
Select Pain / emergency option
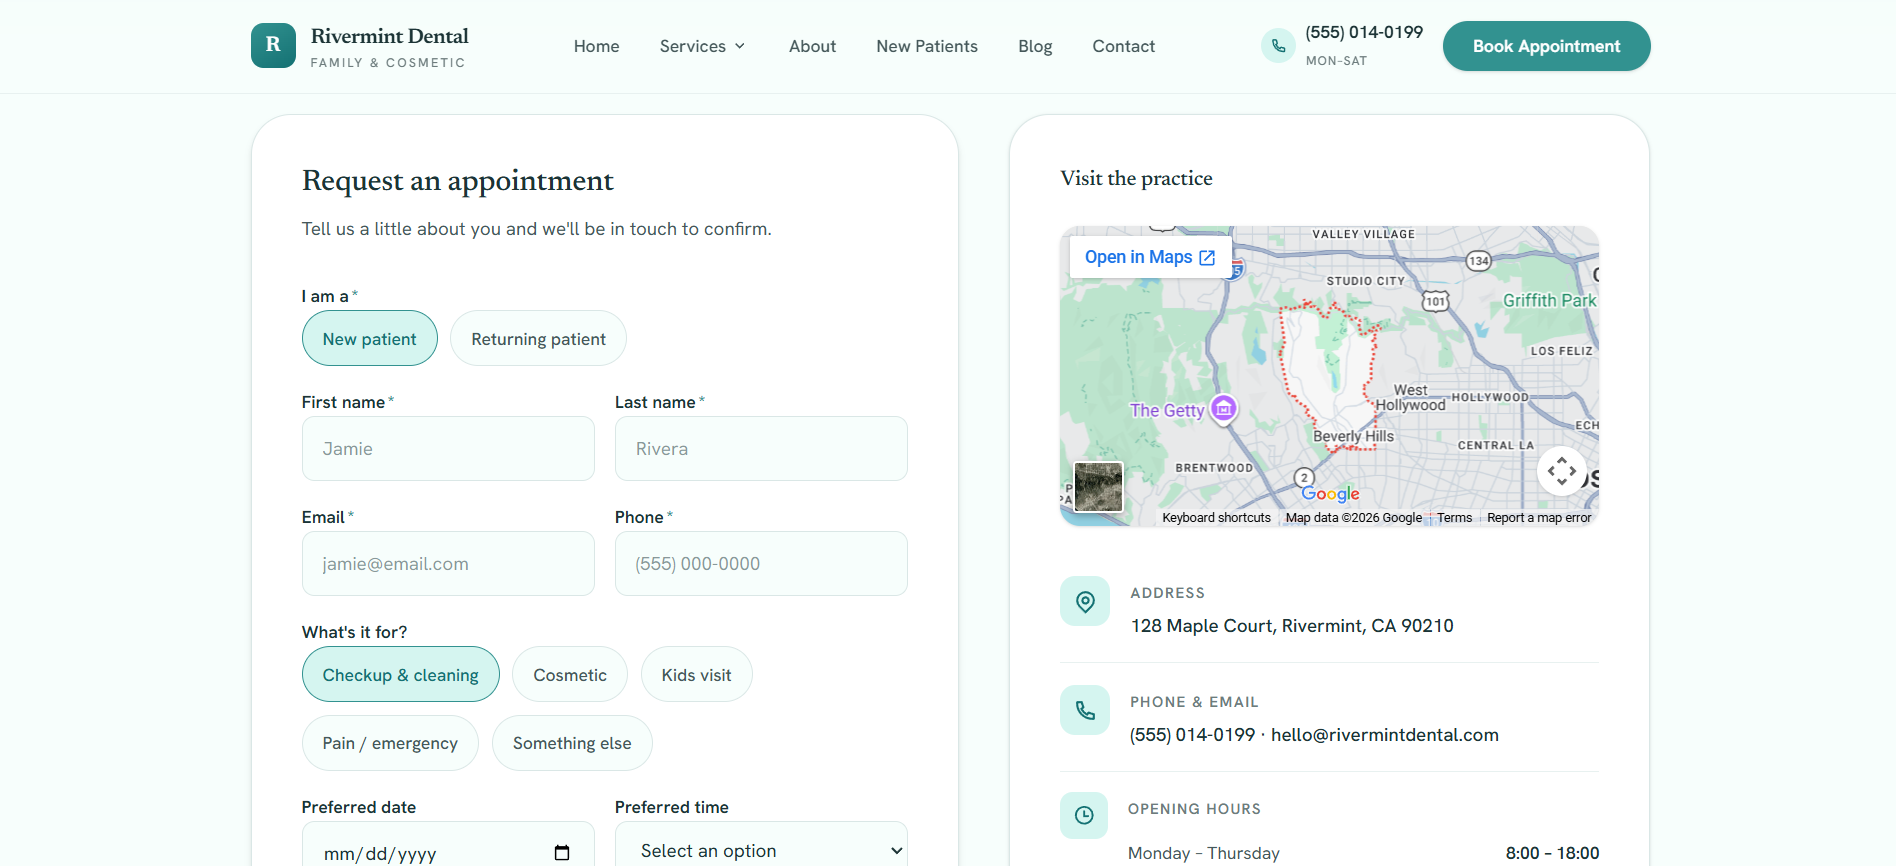tap(390, 743)
